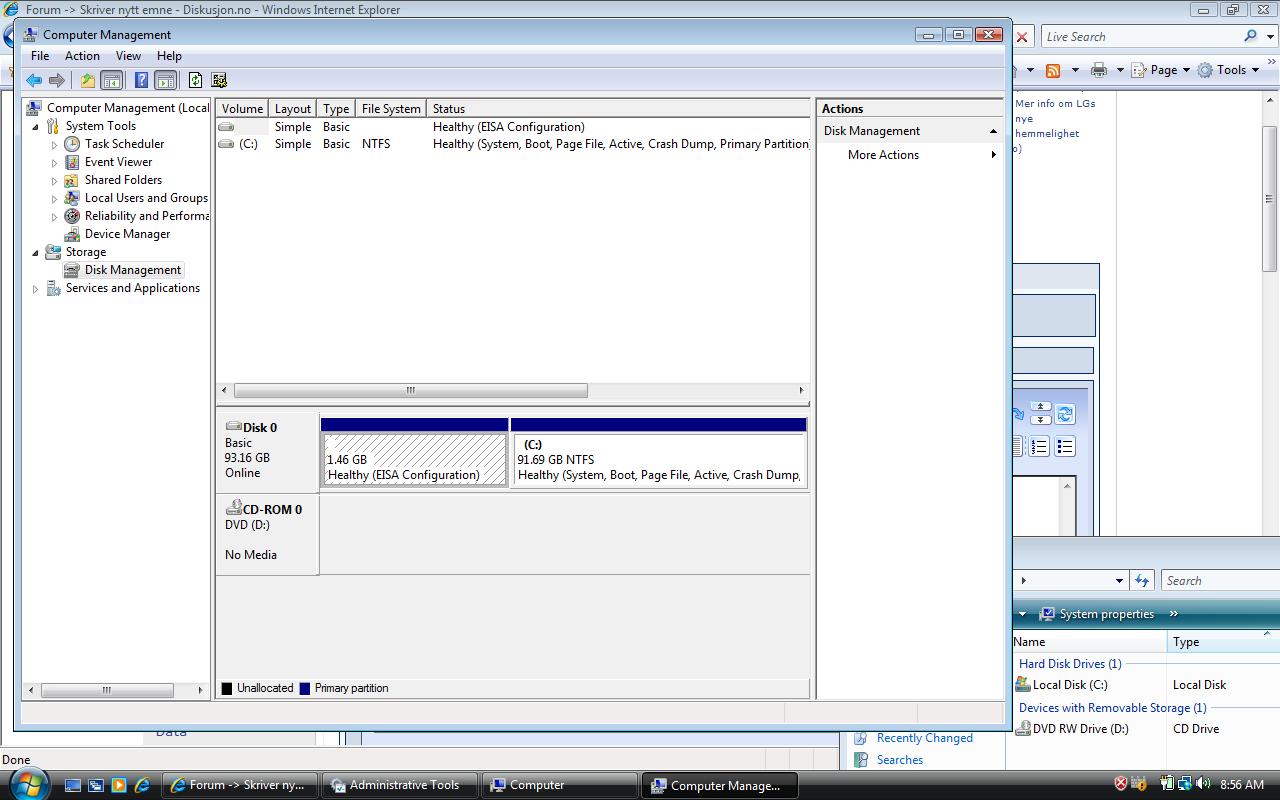Select Computer Management (Local) root node

click(128, 108)
